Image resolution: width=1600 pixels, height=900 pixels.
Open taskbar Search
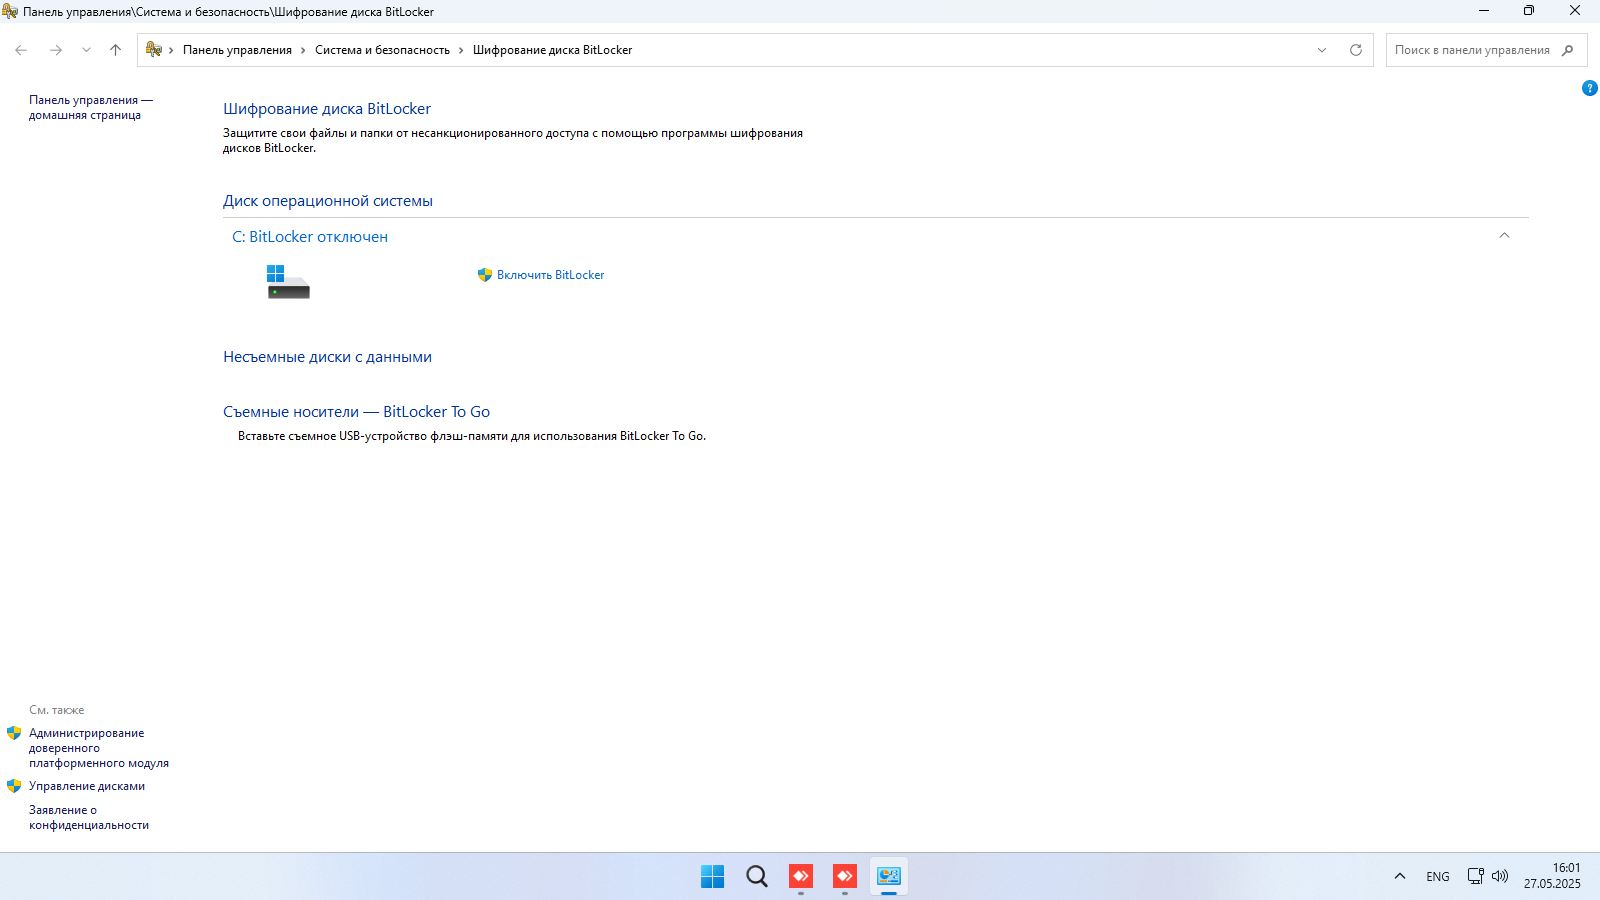tap(757, 877)
